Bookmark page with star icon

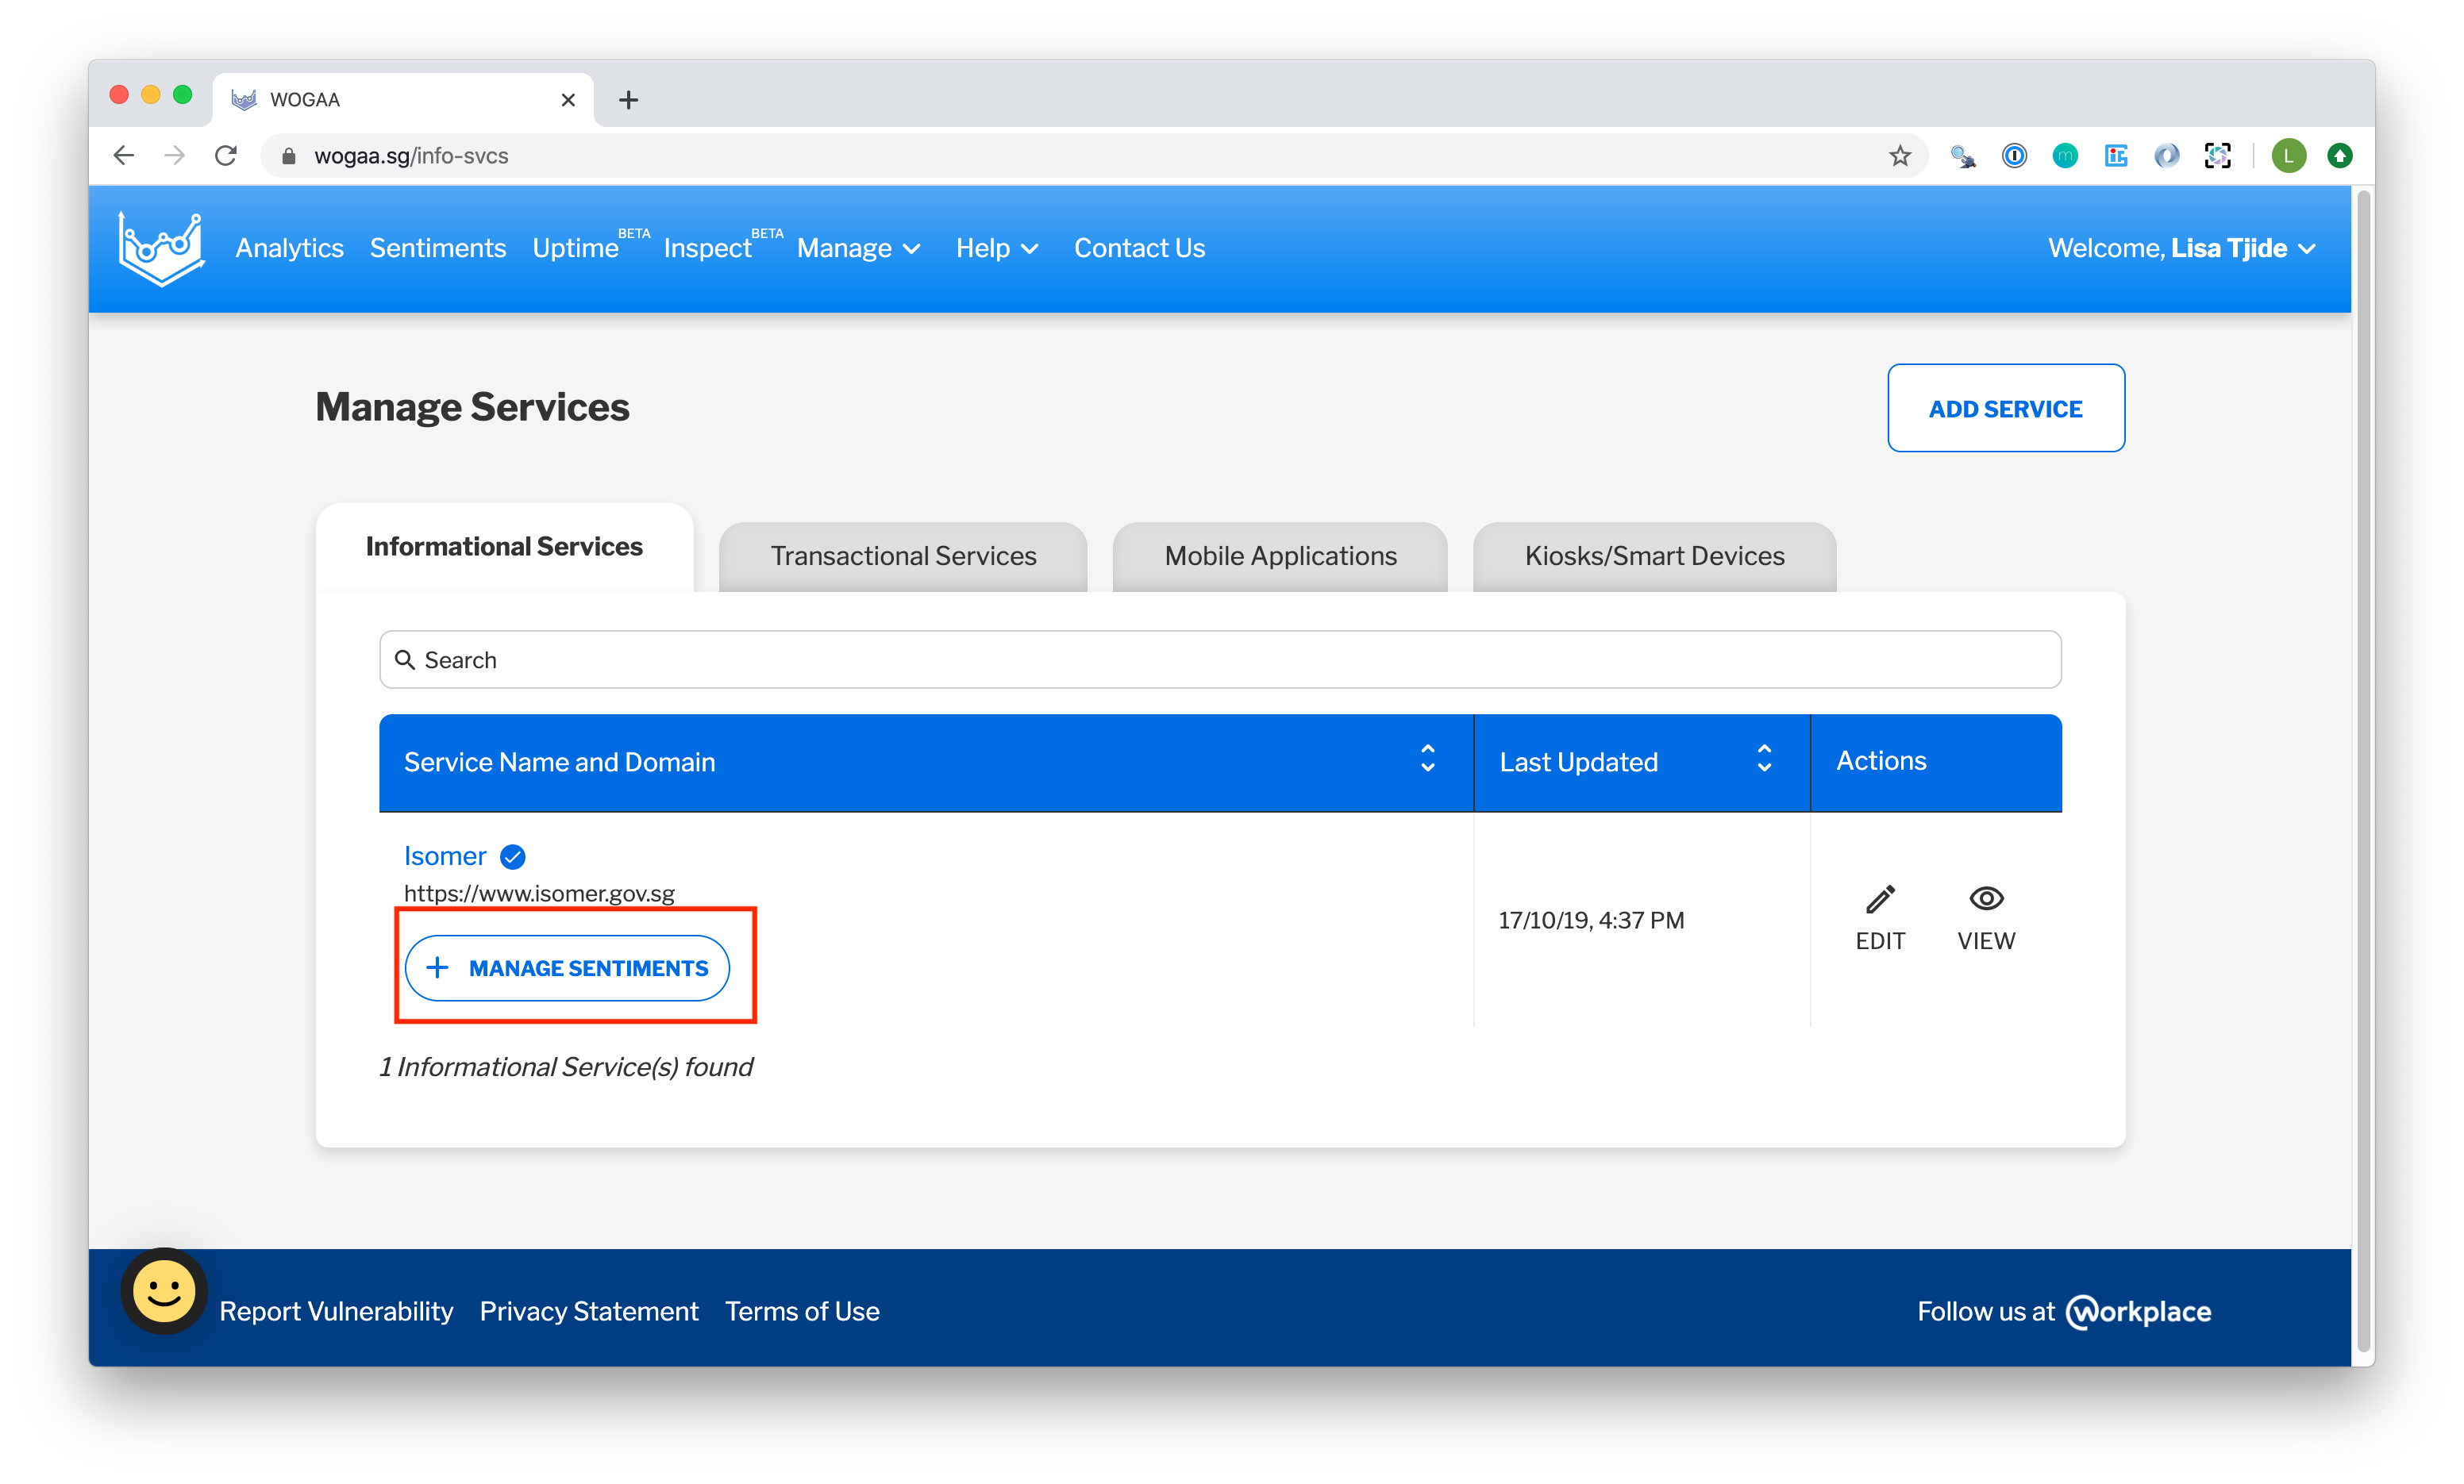point(1899,156)
